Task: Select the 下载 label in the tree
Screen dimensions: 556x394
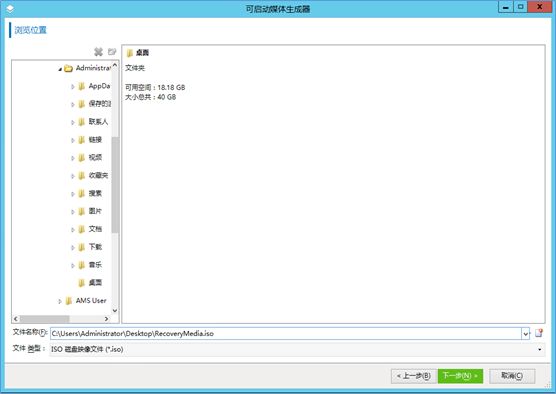Action: tap(95, 247)
